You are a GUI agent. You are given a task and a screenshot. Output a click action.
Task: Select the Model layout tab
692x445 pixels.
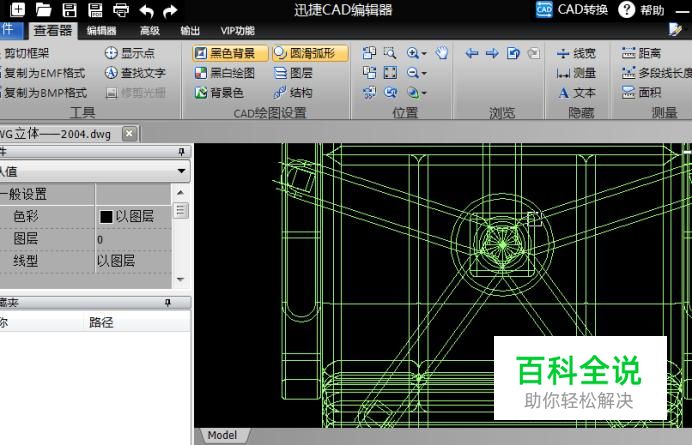222,435
